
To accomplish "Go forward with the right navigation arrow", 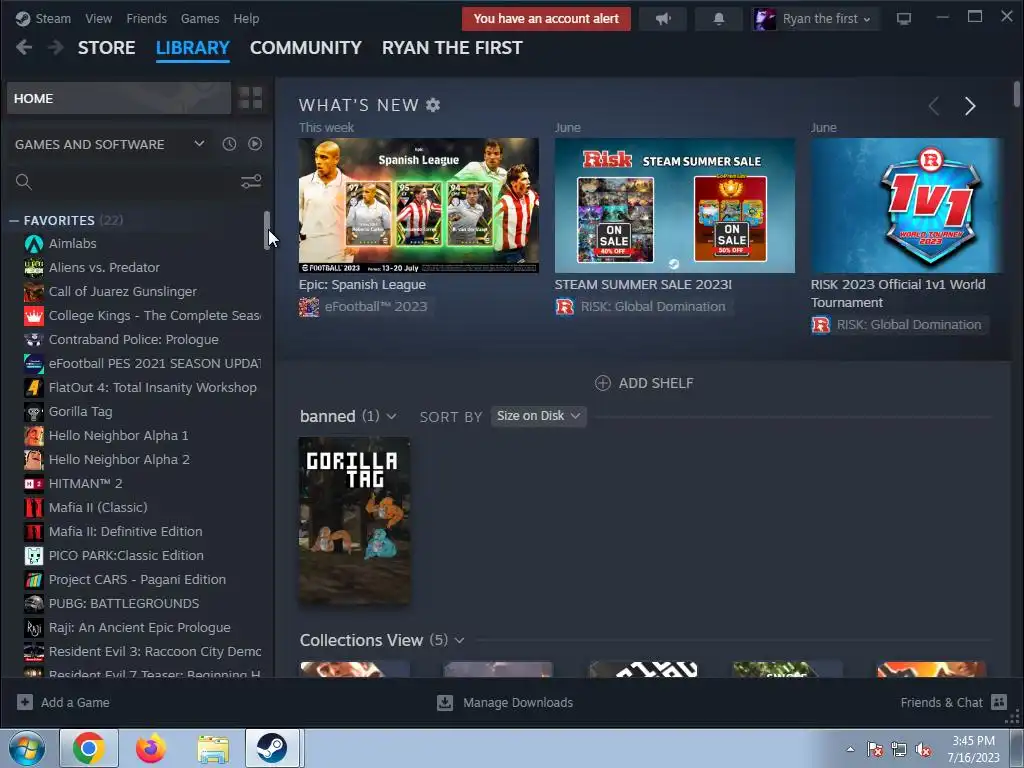I will (x=56, y=47).
